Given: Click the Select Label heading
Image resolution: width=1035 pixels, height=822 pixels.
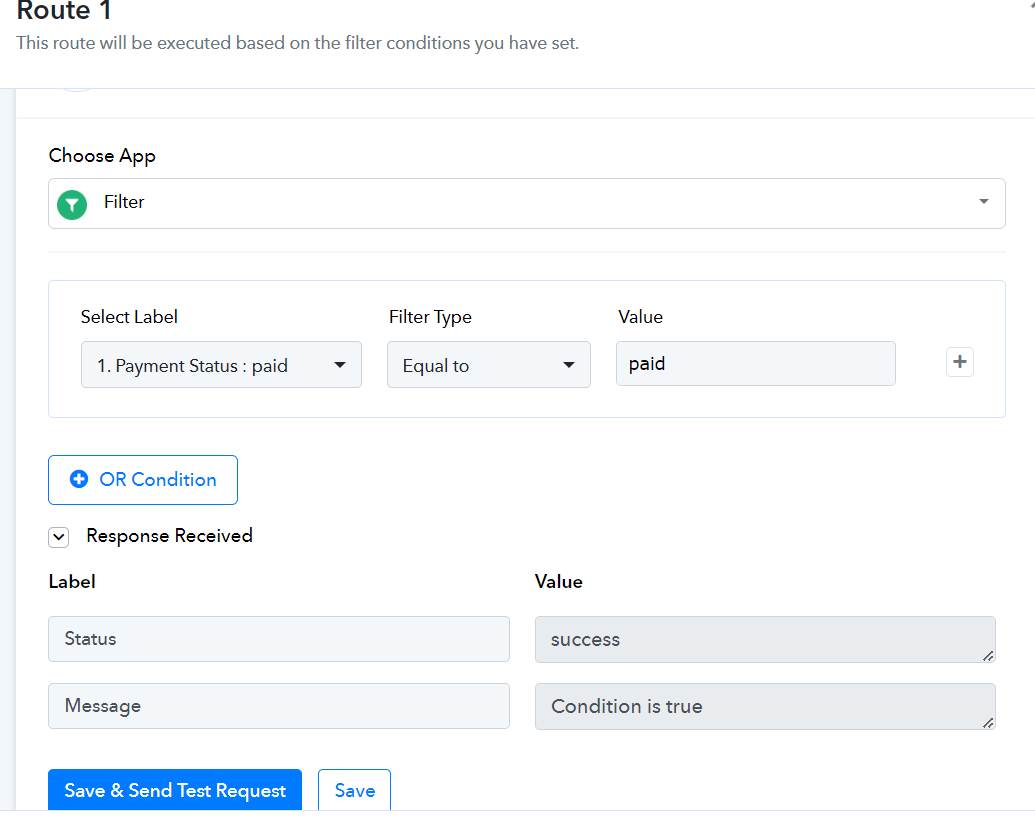Looking at the screenshot, I should (129, 317).
